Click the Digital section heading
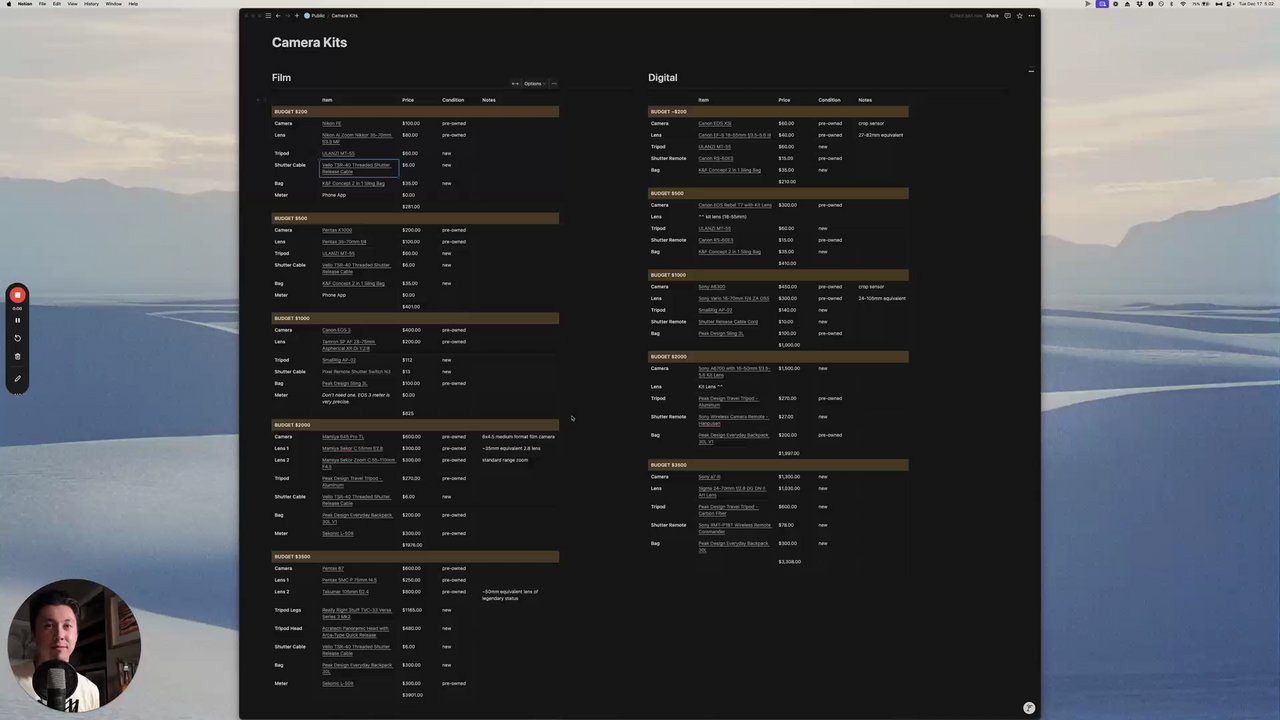Viewport: 1280px width, 720px height. point(662,78)
